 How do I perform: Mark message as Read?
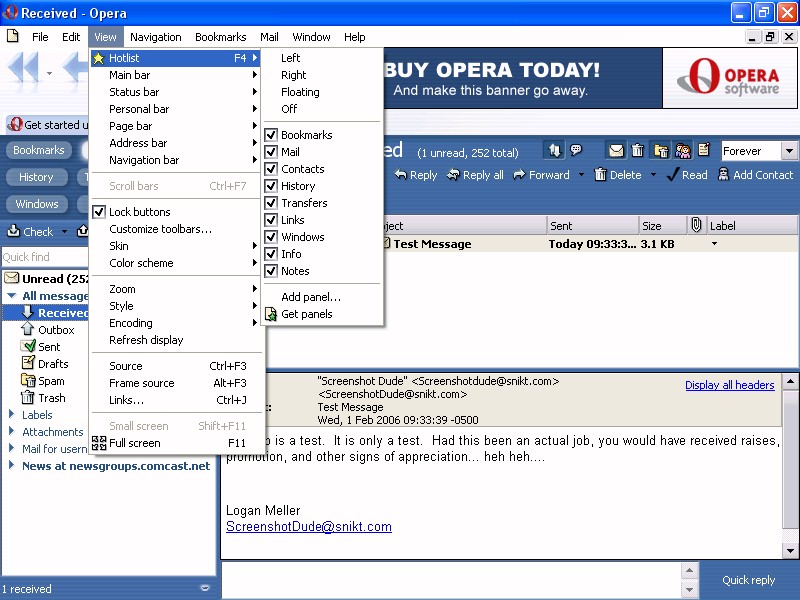point(687,175)
